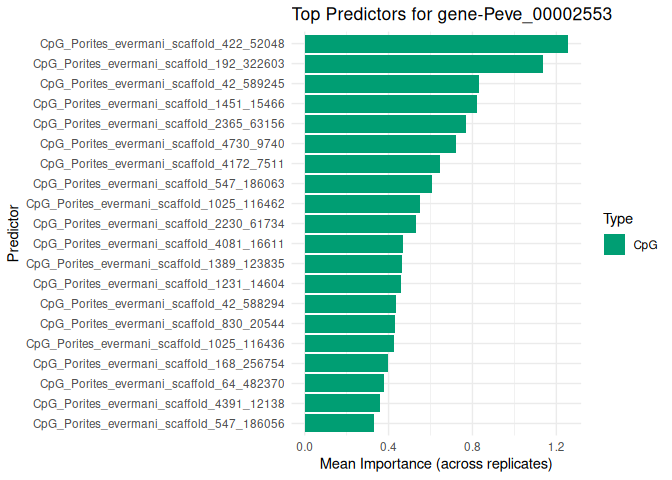Image resolution: width=672 pixels, height=480 pixels.
Task: Select the scaffold_42_589245 bar
Action: pyautogui.click(x=391, y=84)
